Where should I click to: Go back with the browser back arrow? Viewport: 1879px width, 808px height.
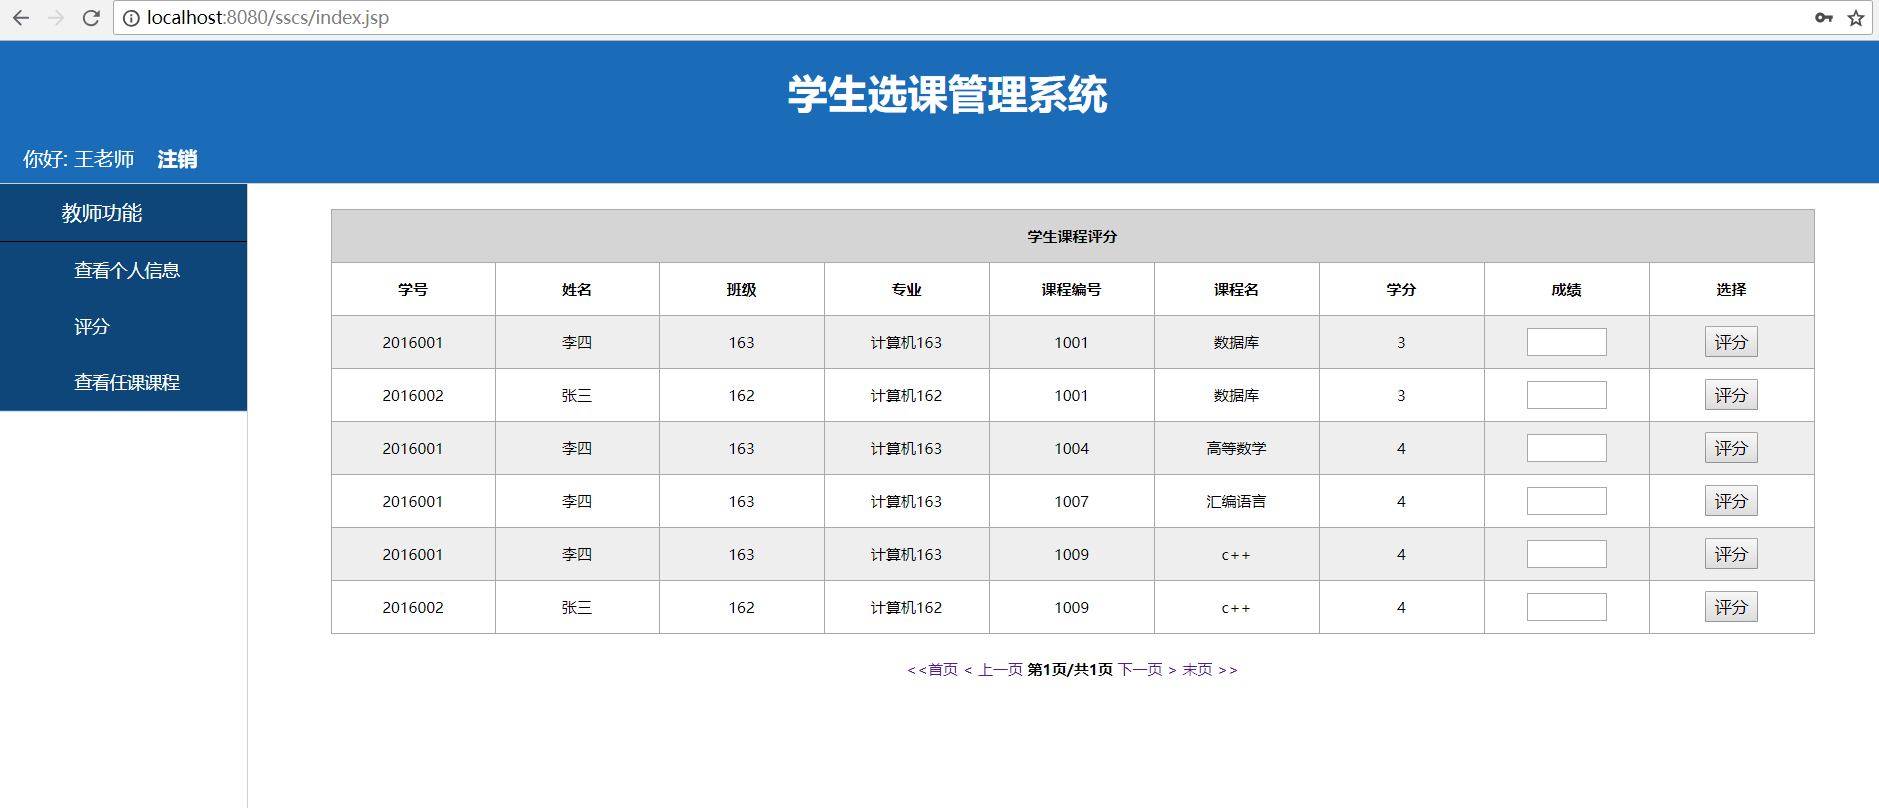(21, 18)
